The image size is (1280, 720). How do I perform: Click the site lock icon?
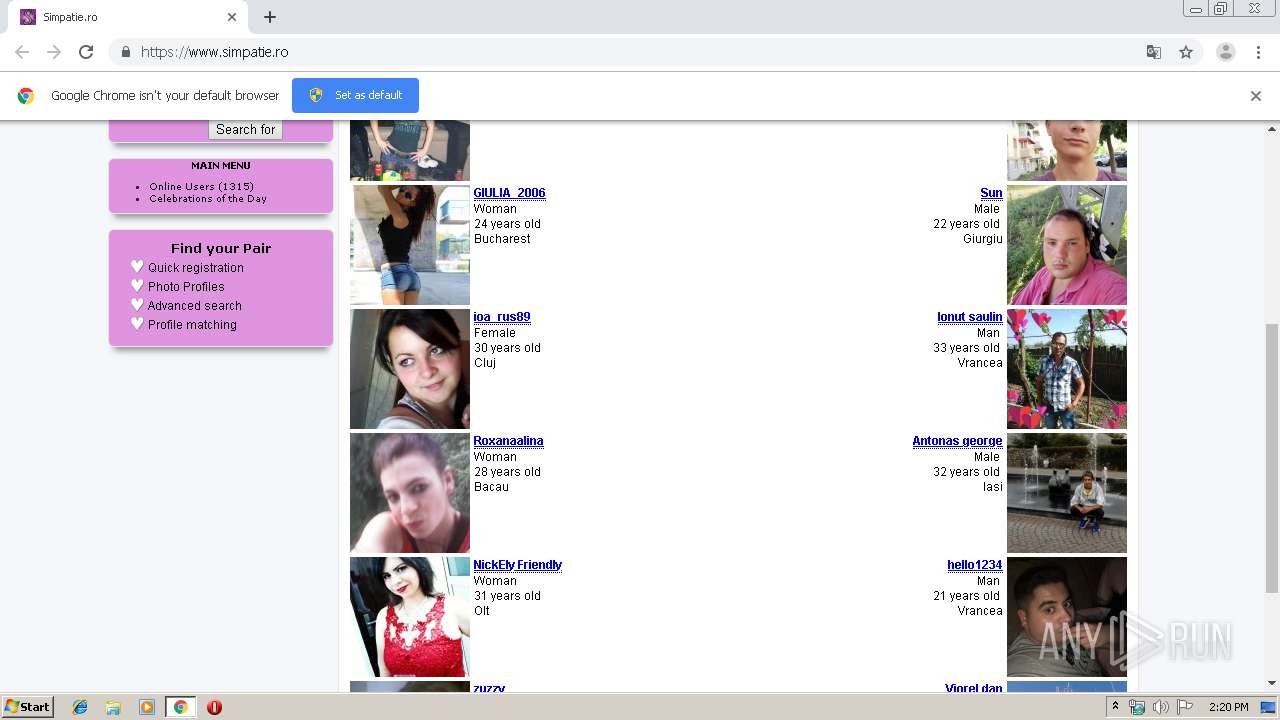click(x=125, y=52)
